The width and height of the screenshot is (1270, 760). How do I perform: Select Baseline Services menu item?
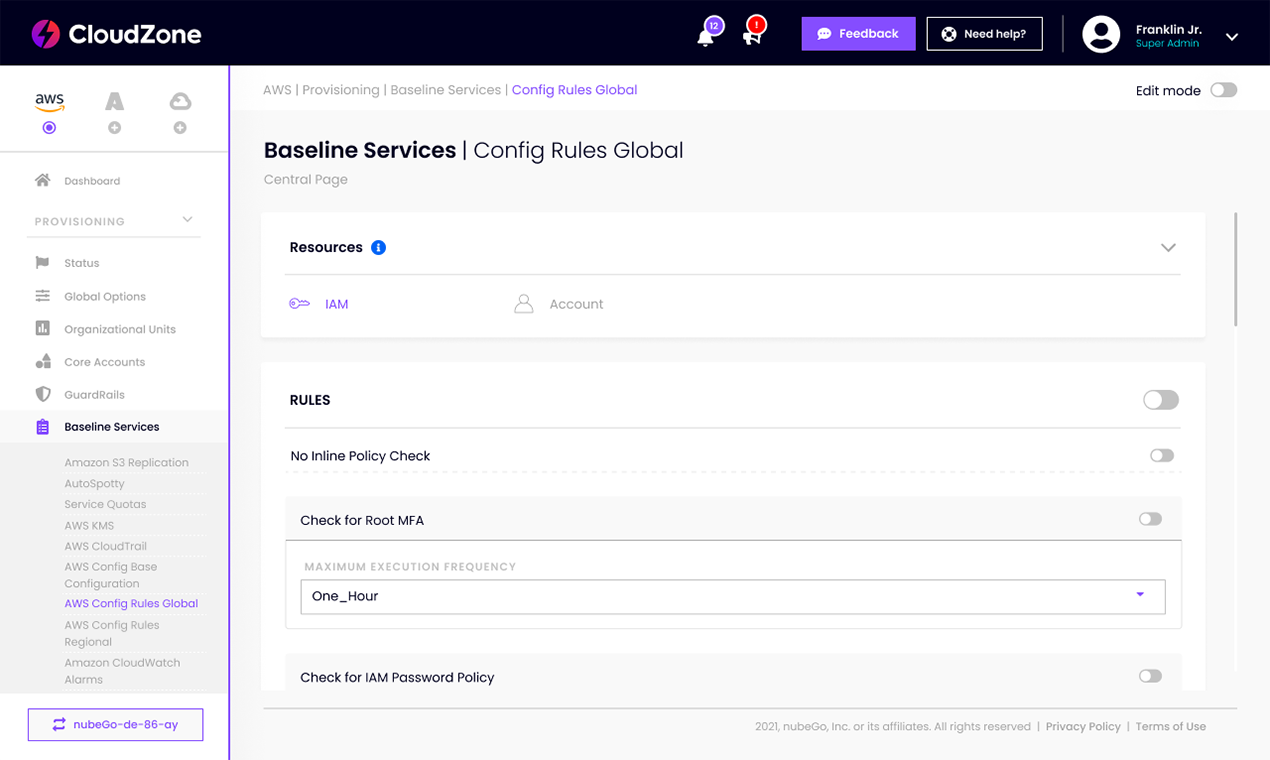tap(112, 427)
